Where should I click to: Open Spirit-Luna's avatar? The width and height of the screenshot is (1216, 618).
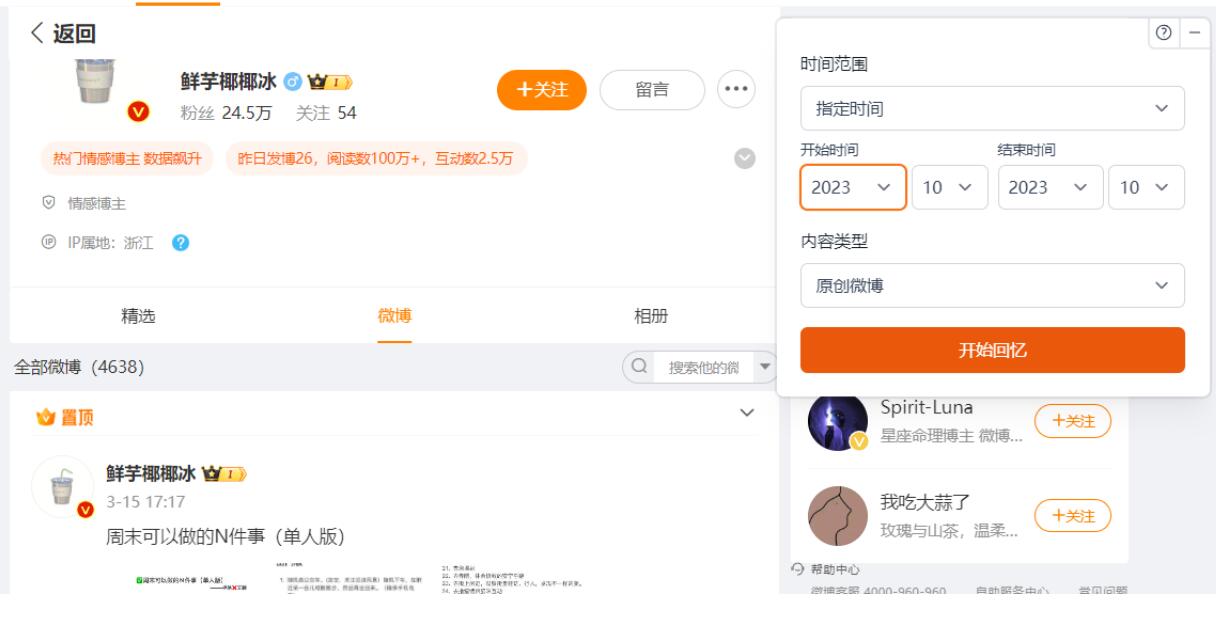click(837, 422)
